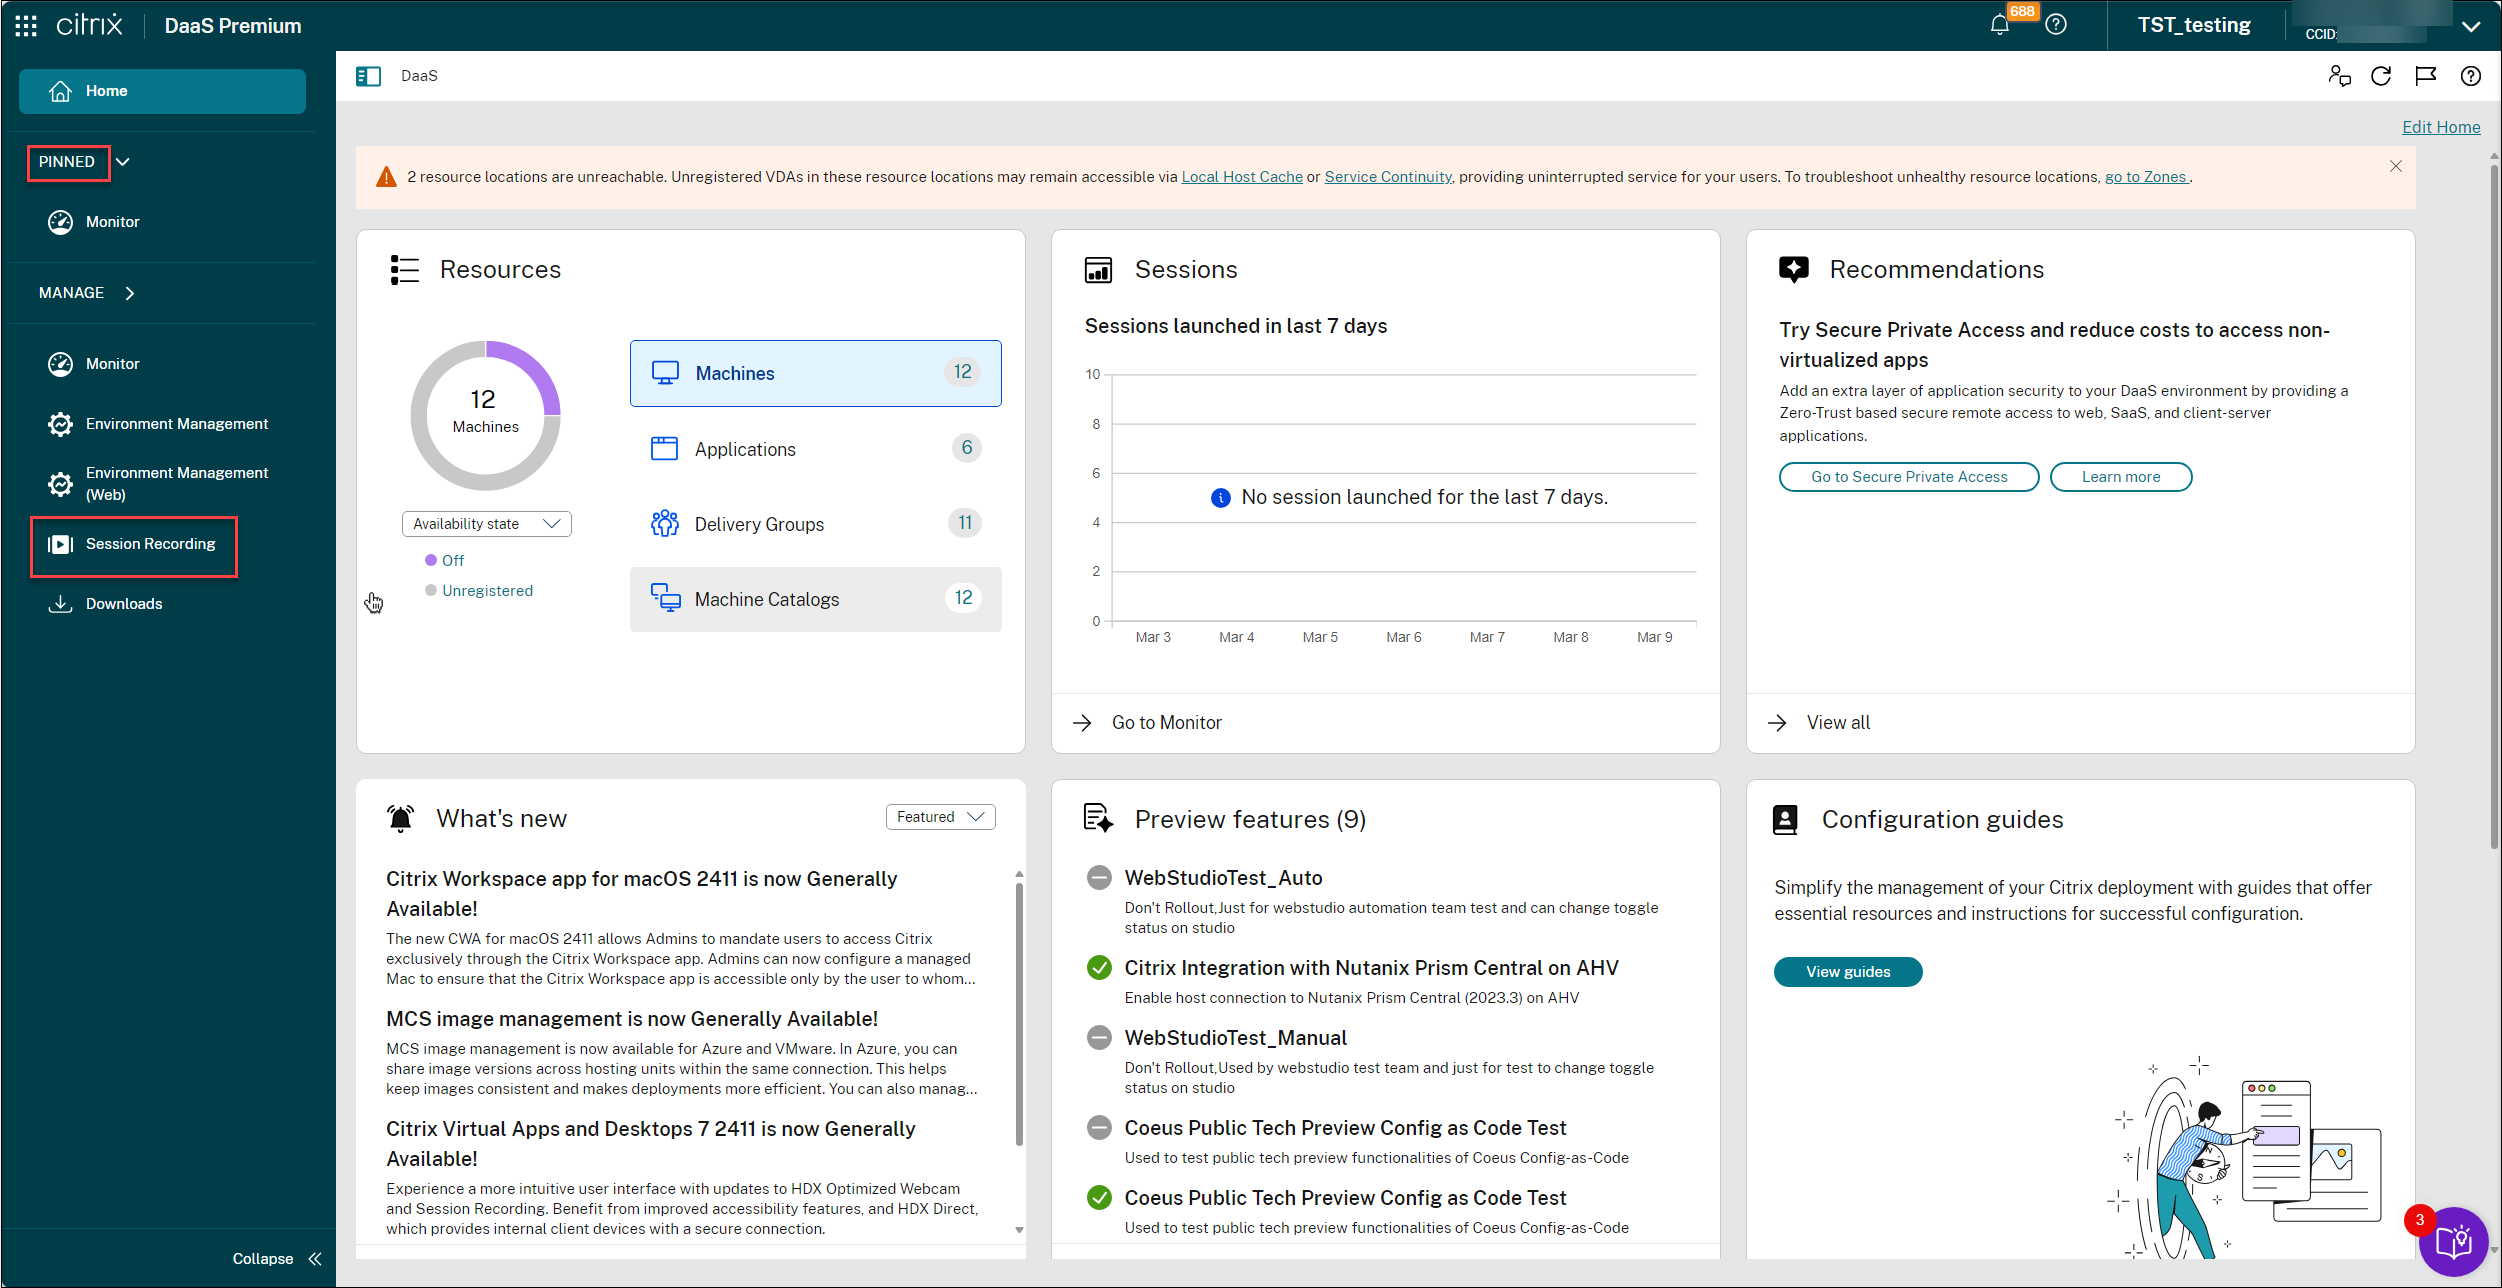Click the help question mark icon
This screenshot has height=1288, width=2502.
pyautogui.click(x=2056, y=24)
